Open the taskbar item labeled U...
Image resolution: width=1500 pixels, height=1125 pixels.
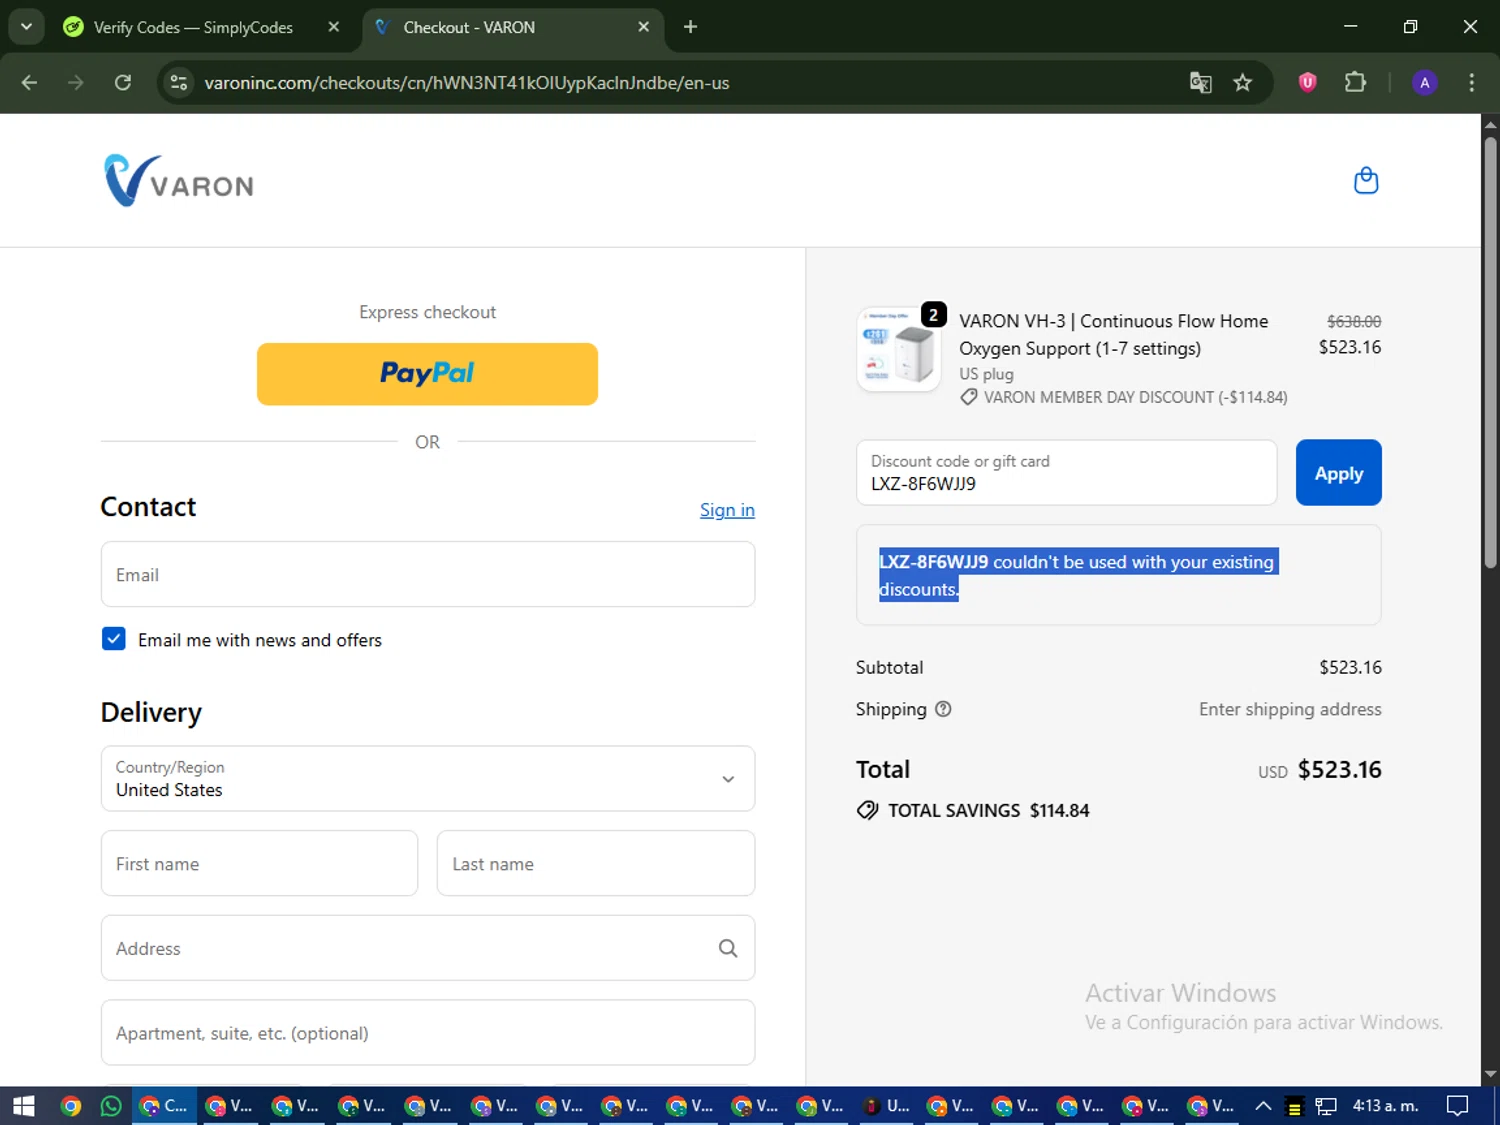click(886, 1106)
